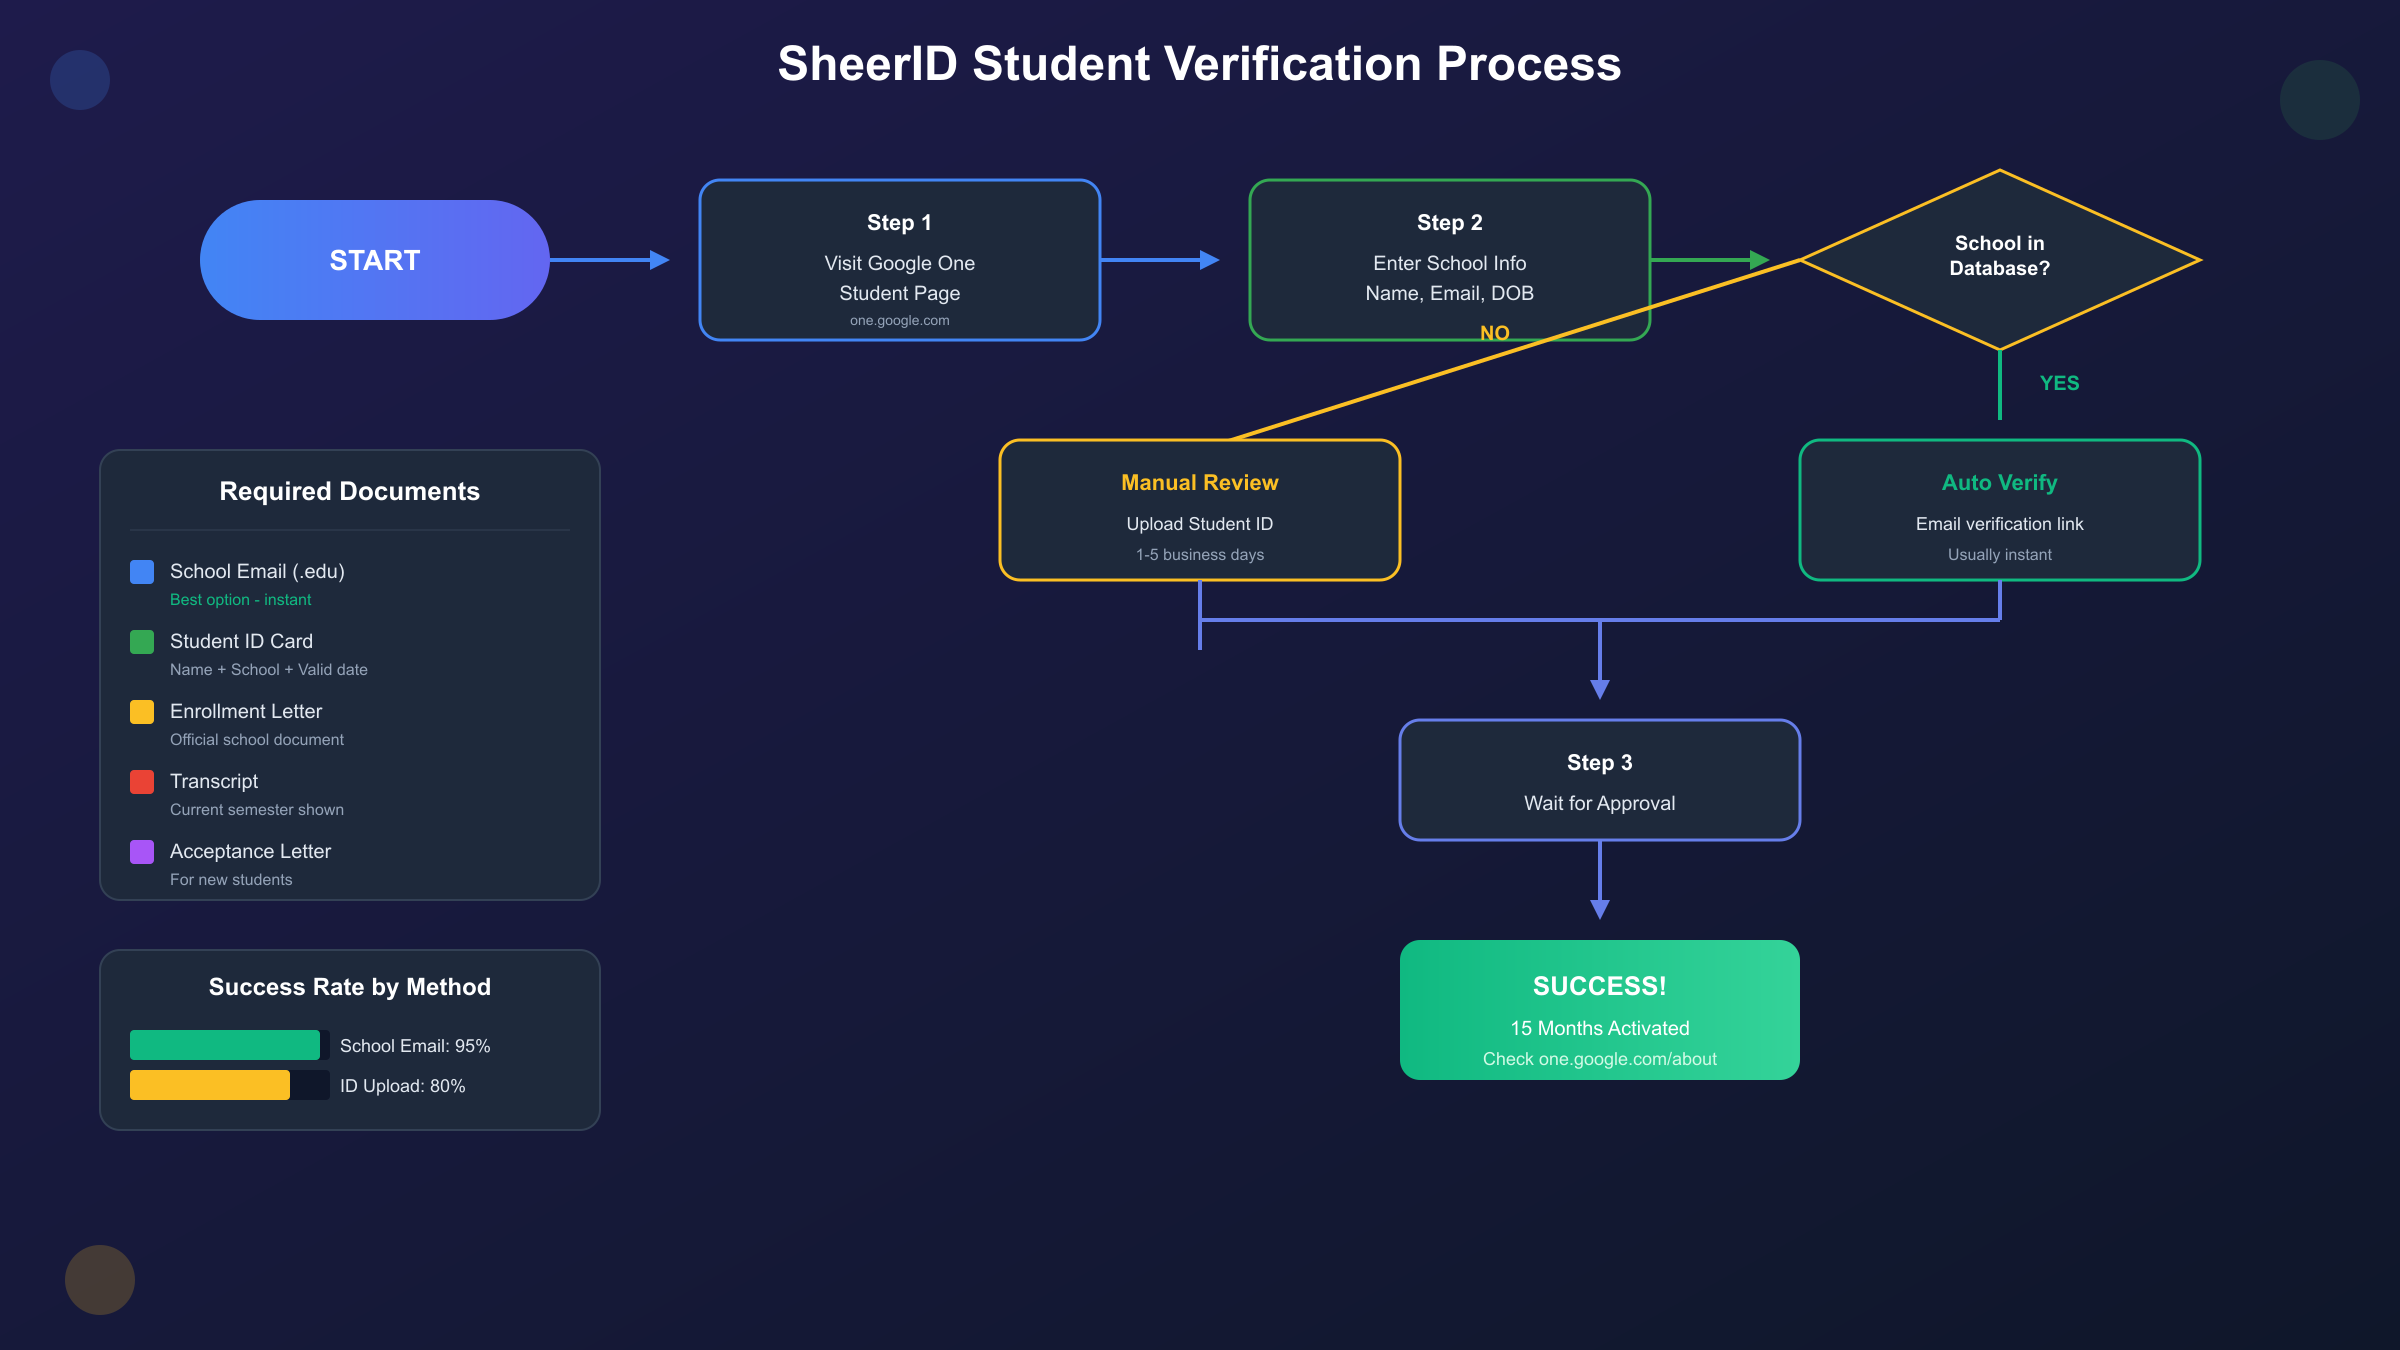Click the purple Acceptance Letter square
Screen dimensions: 2400x1350
(x=142, y=852)
